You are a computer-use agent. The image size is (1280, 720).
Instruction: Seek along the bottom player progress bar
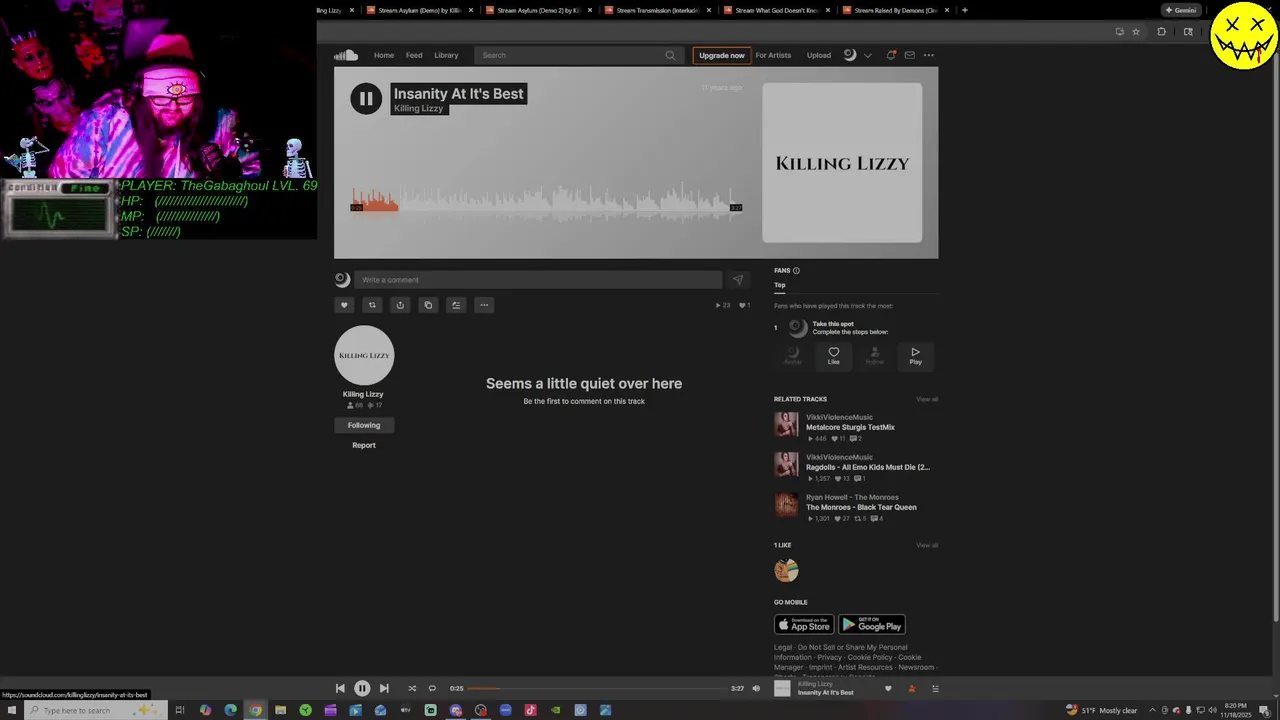tap(596, 688)
